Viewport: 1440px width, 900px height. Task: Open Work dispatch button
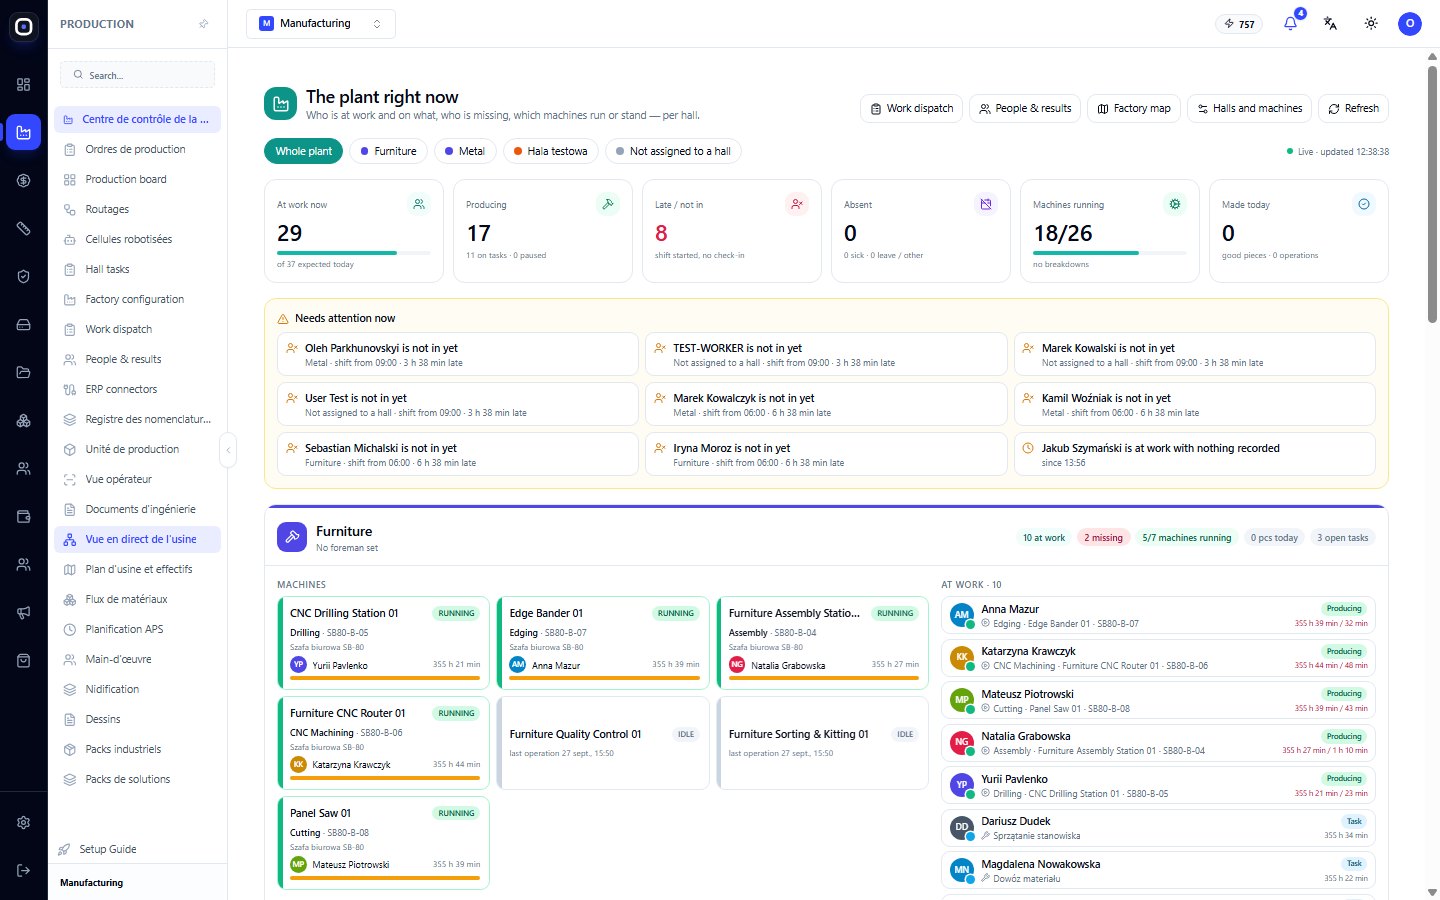point(912,108)
